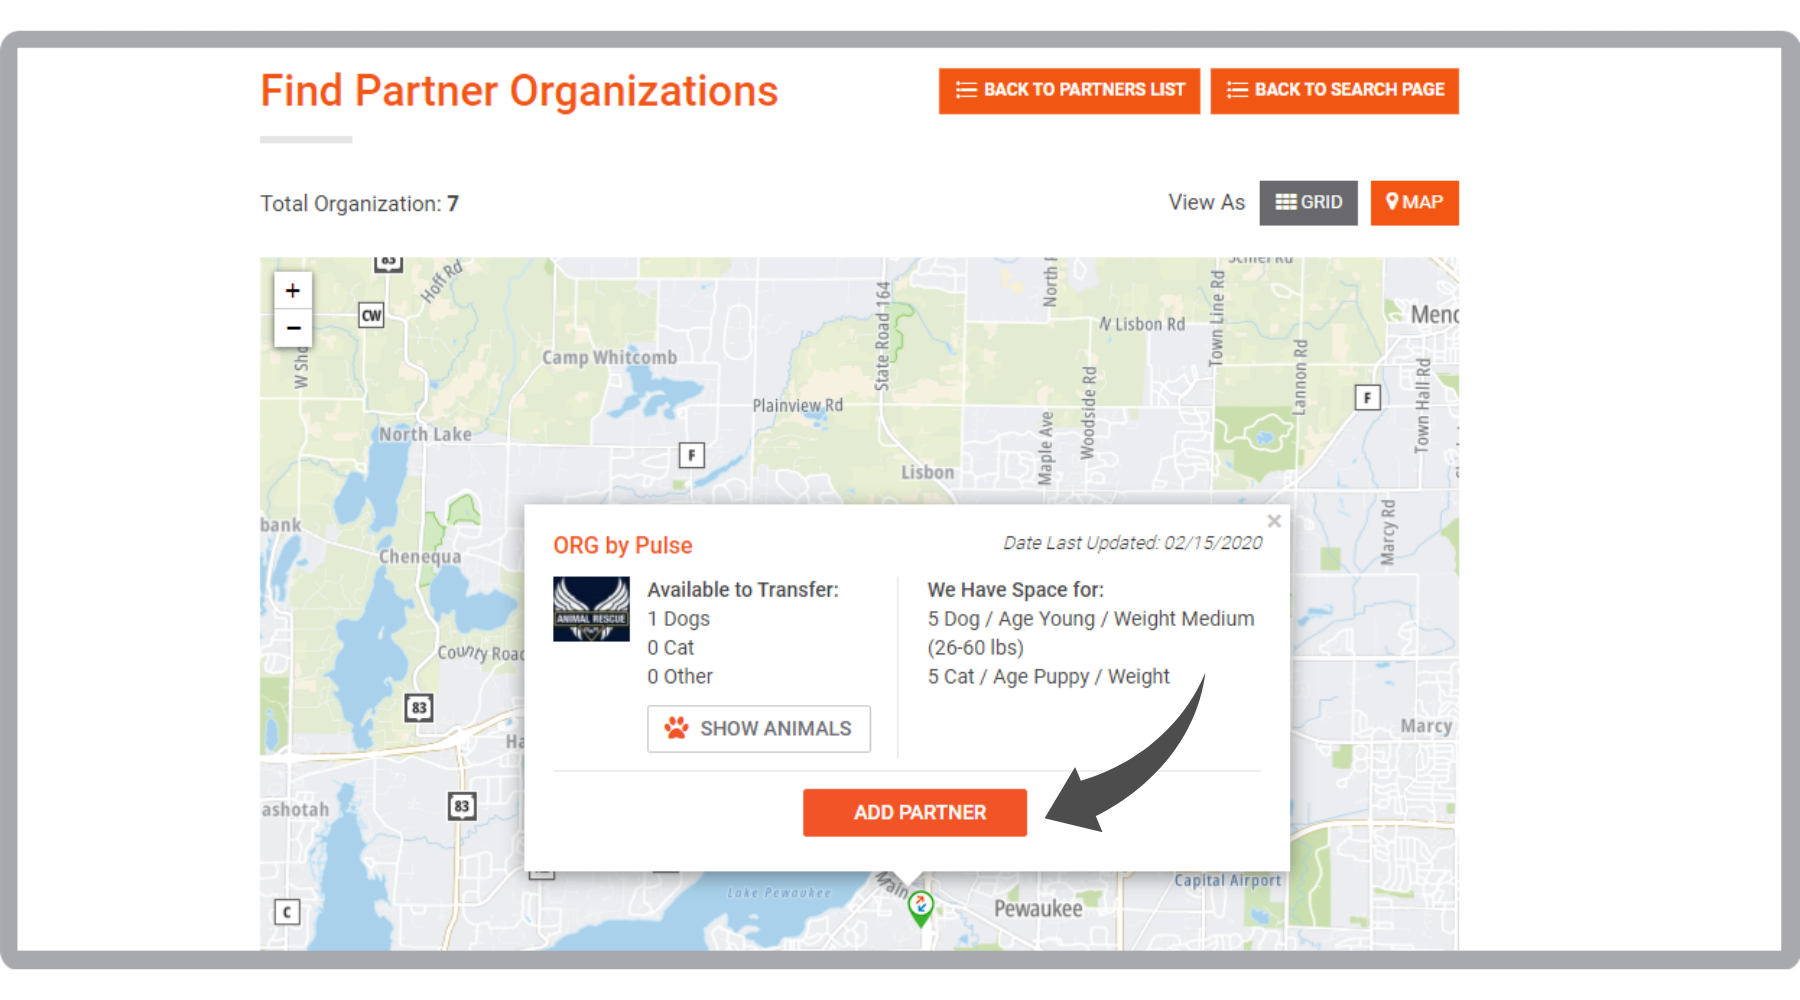Click the Back to Partners List button
Viewport: 1800px width, 1000px height.
(x=1069, y=91)
